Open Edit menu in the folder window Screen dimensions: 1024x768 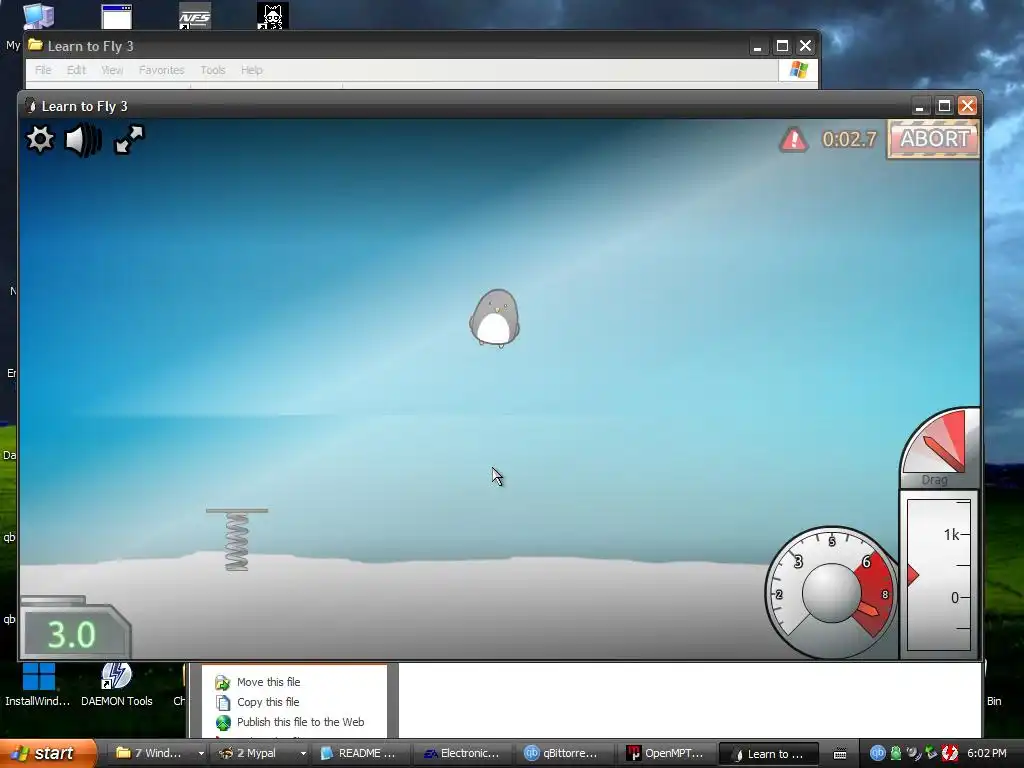pyautogui.click(x=76, y=70)
